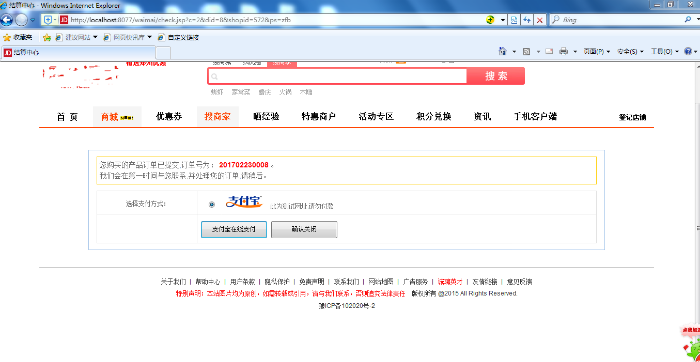This screenshot has height=362, width=700.
Task: Click the red 搜索 search button
Action: click(x=496, y=76)
